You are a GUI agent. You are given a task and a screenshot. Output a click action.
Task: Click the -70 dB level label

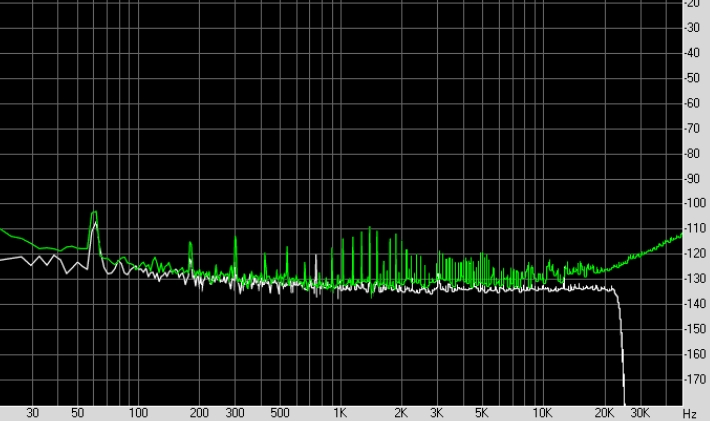691,129
